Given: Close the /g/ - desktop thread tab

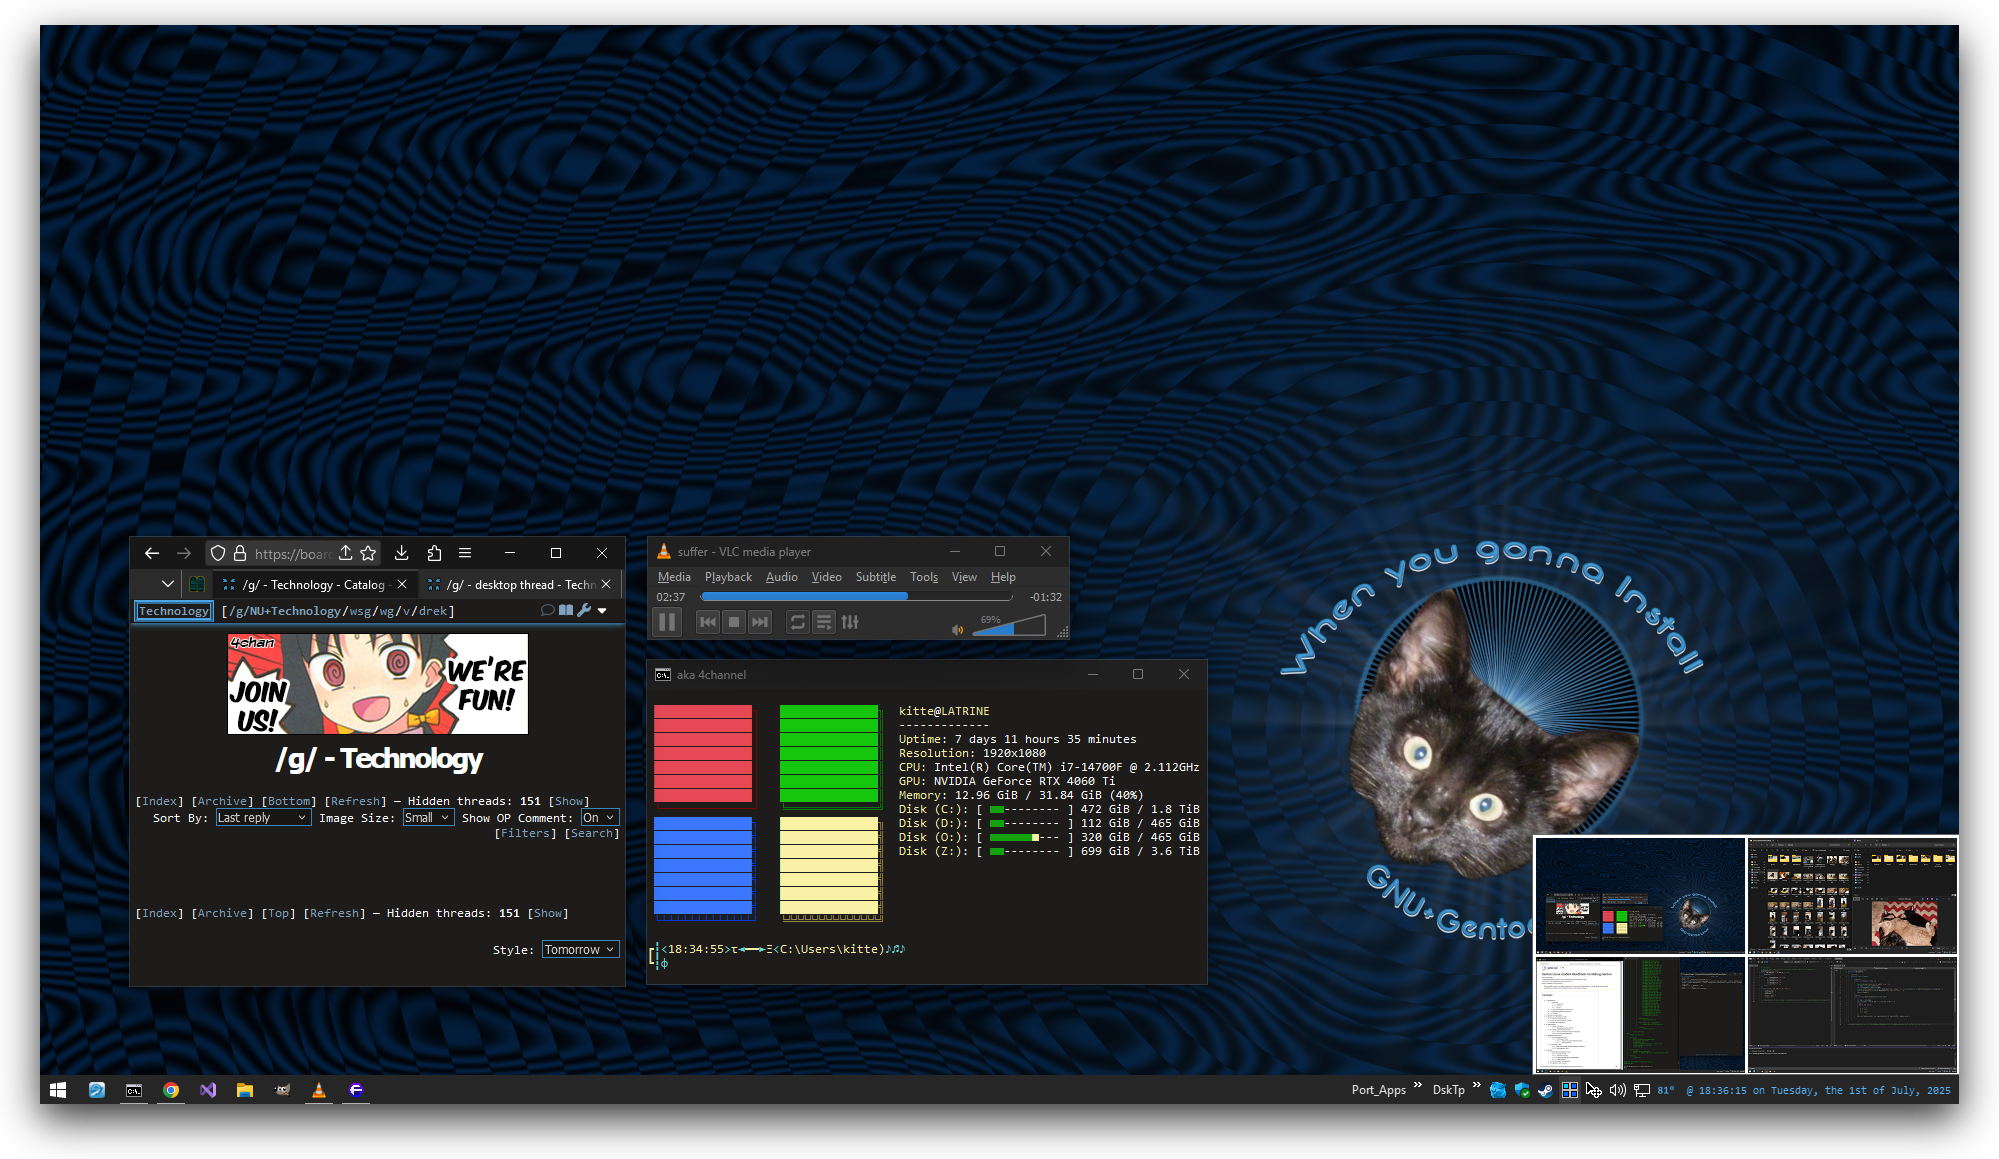Looking at the screenshot, I should (x=606, y=584).
